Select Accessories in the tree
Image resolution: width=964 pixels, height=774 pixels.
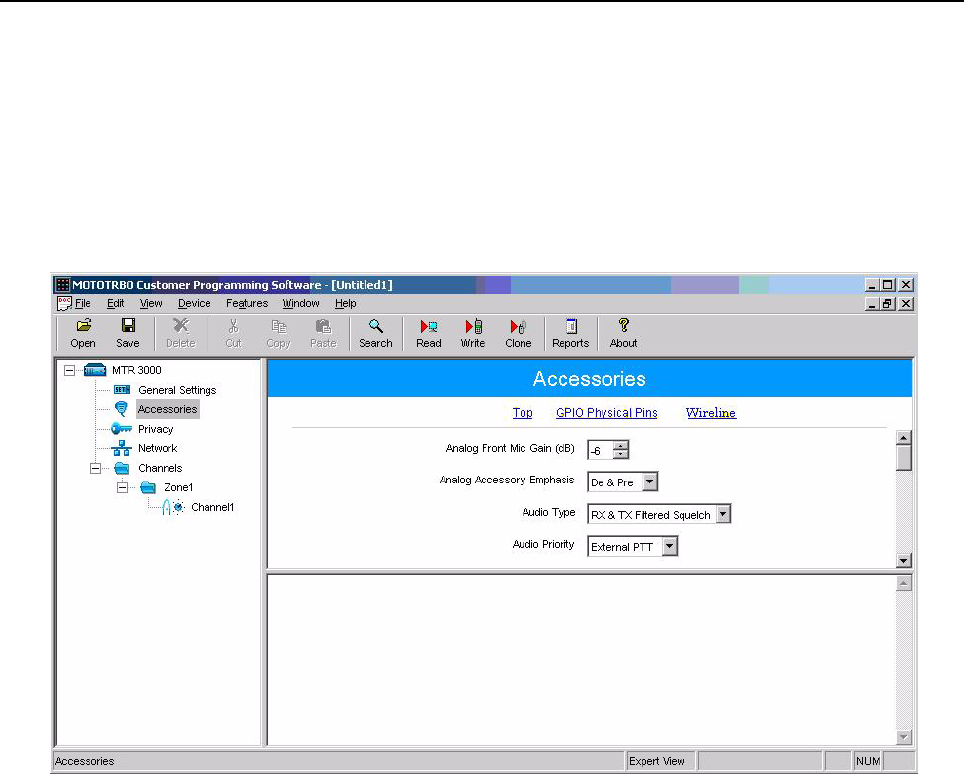point(167,409)
